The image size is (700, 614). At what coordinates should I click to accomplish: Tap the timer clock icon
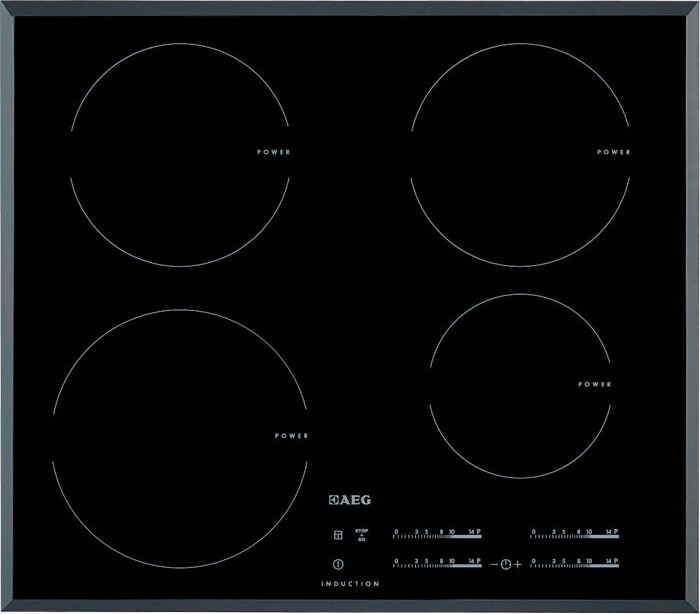coord(505,564)
